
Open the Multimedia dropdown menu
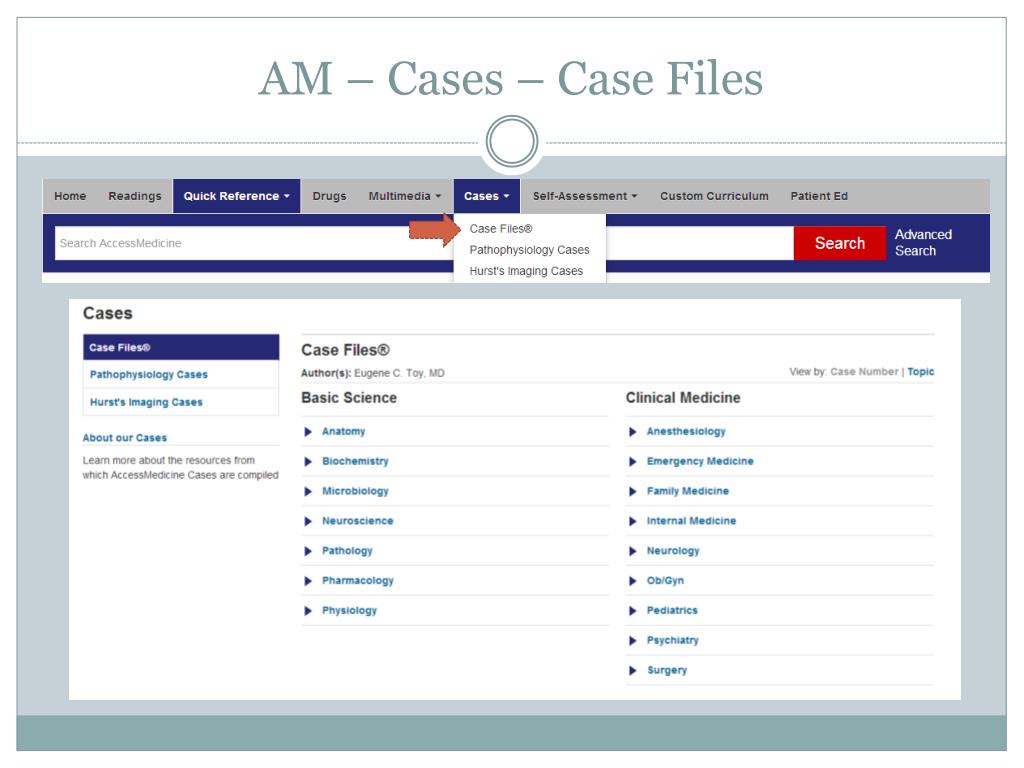405,196
